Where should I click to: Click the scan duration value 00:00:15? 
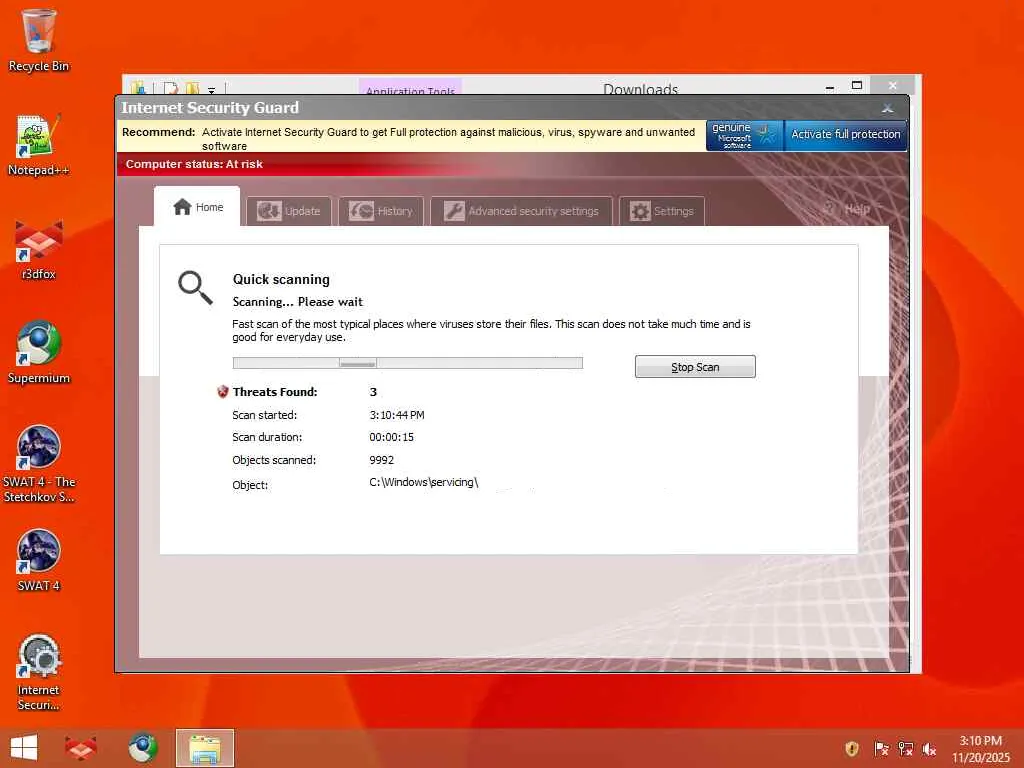point(391,438)
